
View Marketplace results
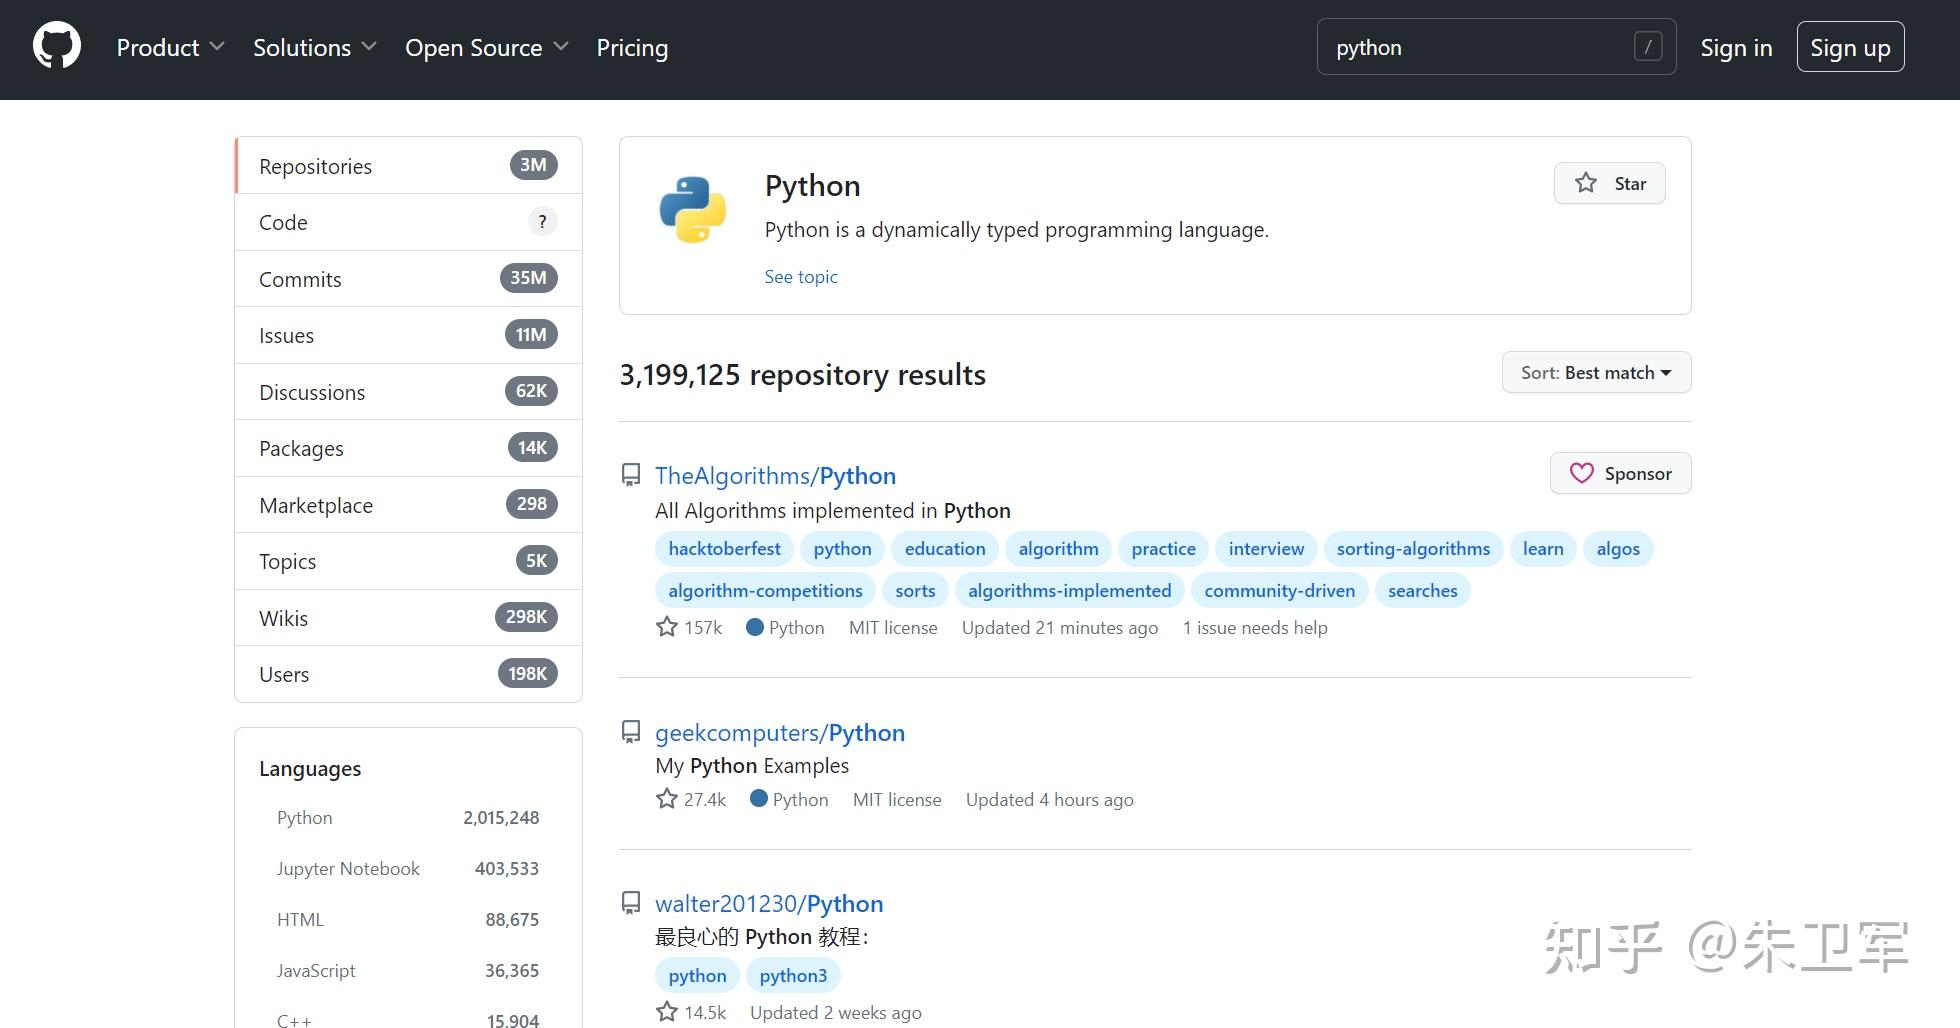coord(408,505)
